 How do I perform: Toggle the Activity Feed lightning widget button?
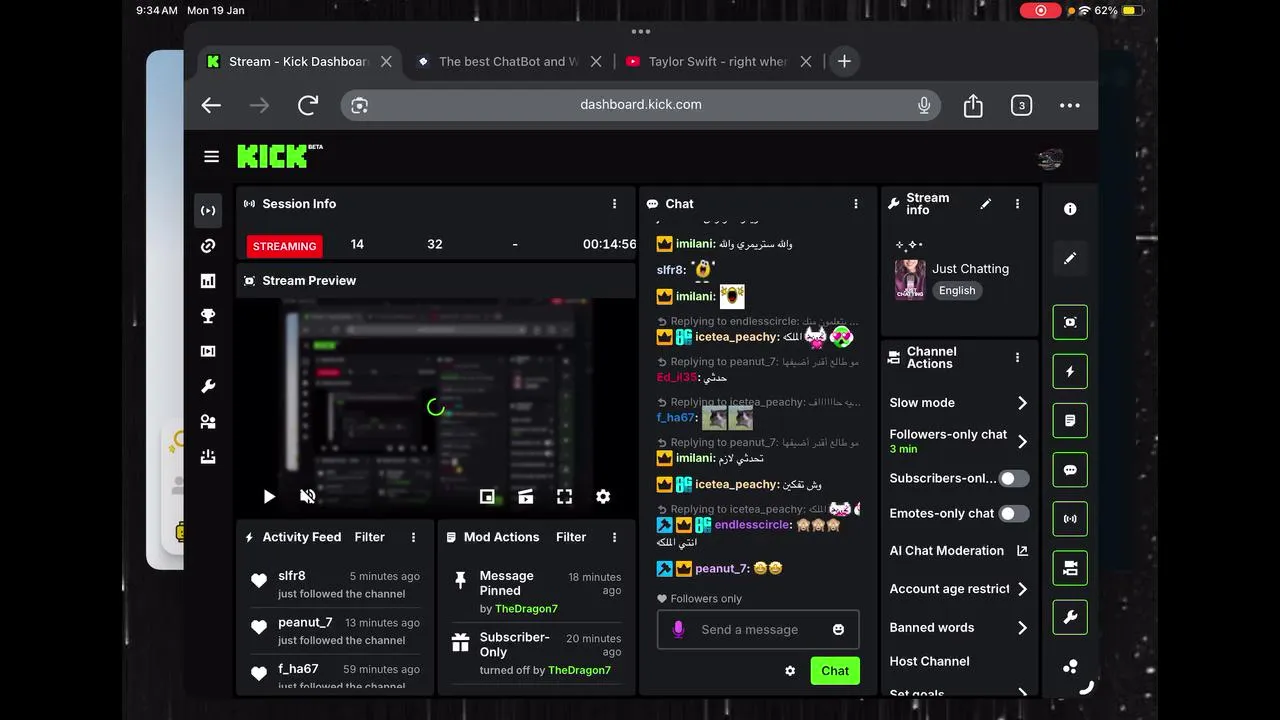click(1070, 371)
